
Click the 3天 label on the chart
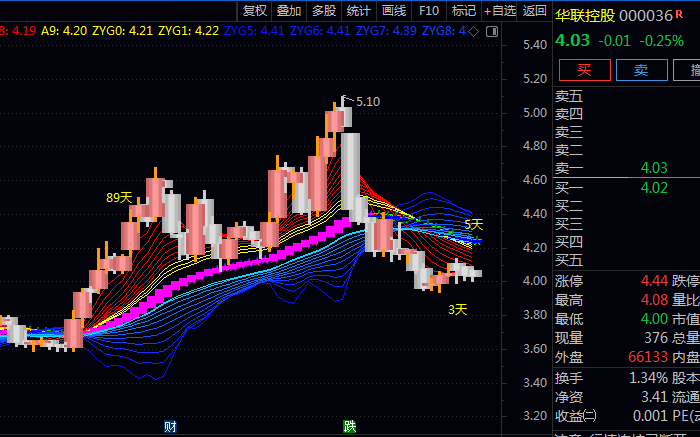[458, 310]
